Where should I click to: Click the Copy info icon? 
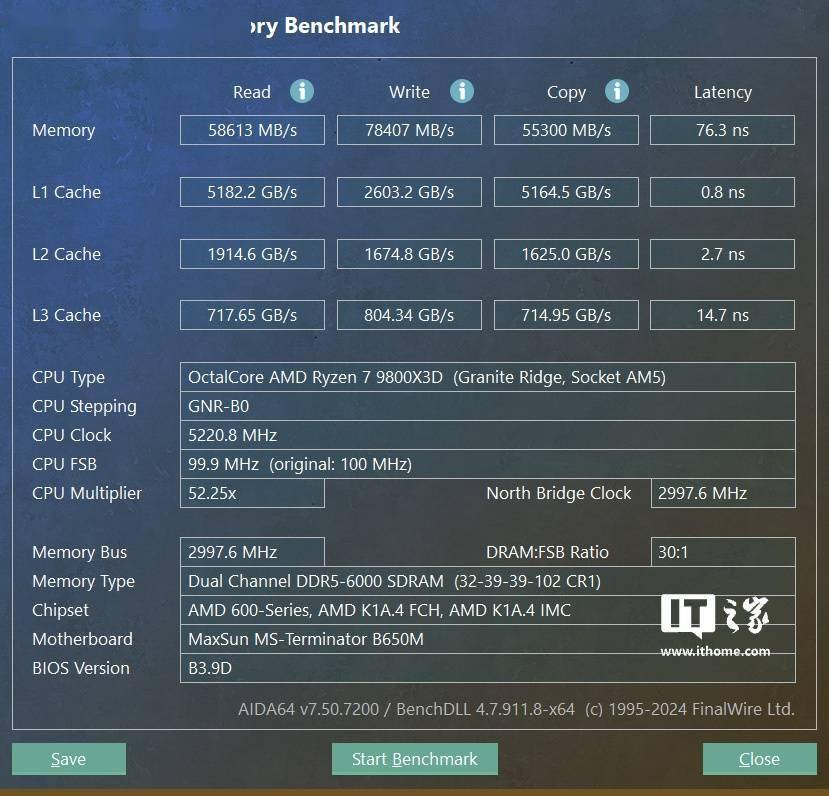(616, 91)
